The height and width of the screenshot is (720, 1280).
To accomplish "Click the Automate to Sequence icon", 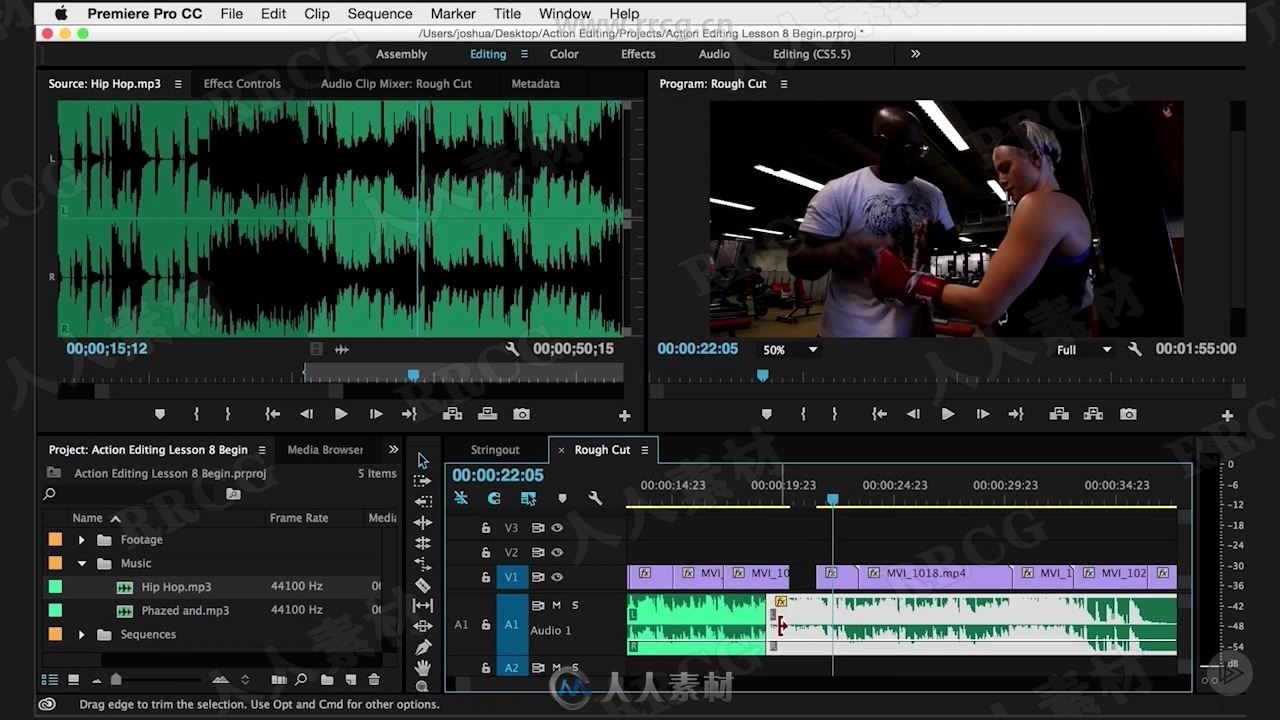I will pos(279,680).
